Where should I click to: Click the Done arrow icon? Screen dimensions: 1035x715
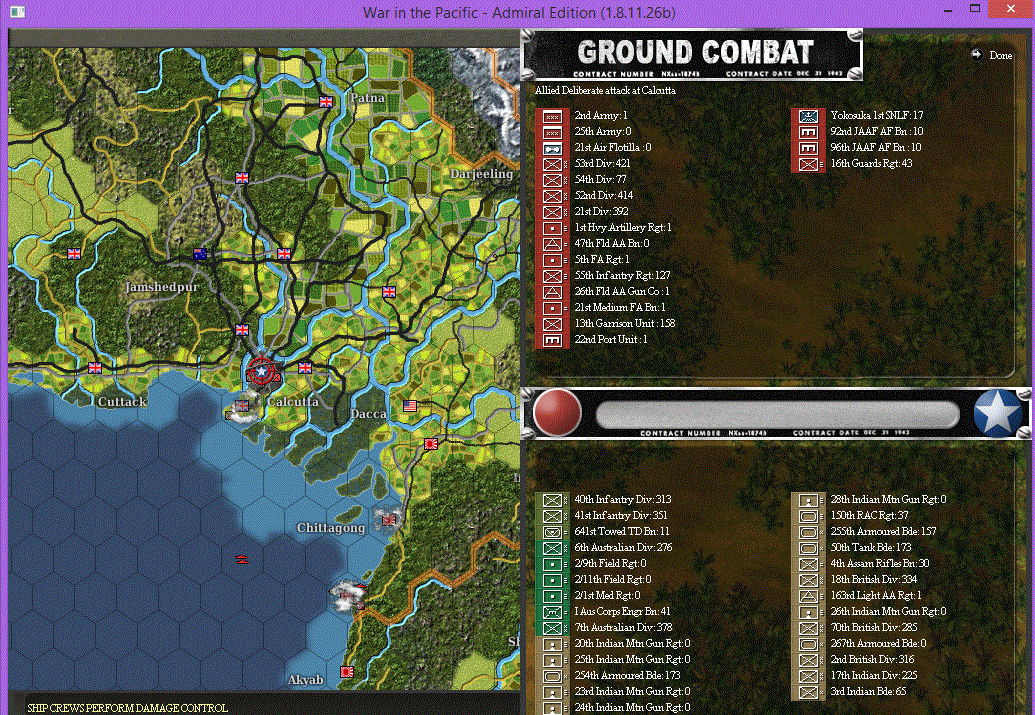[x=977, y=55]
